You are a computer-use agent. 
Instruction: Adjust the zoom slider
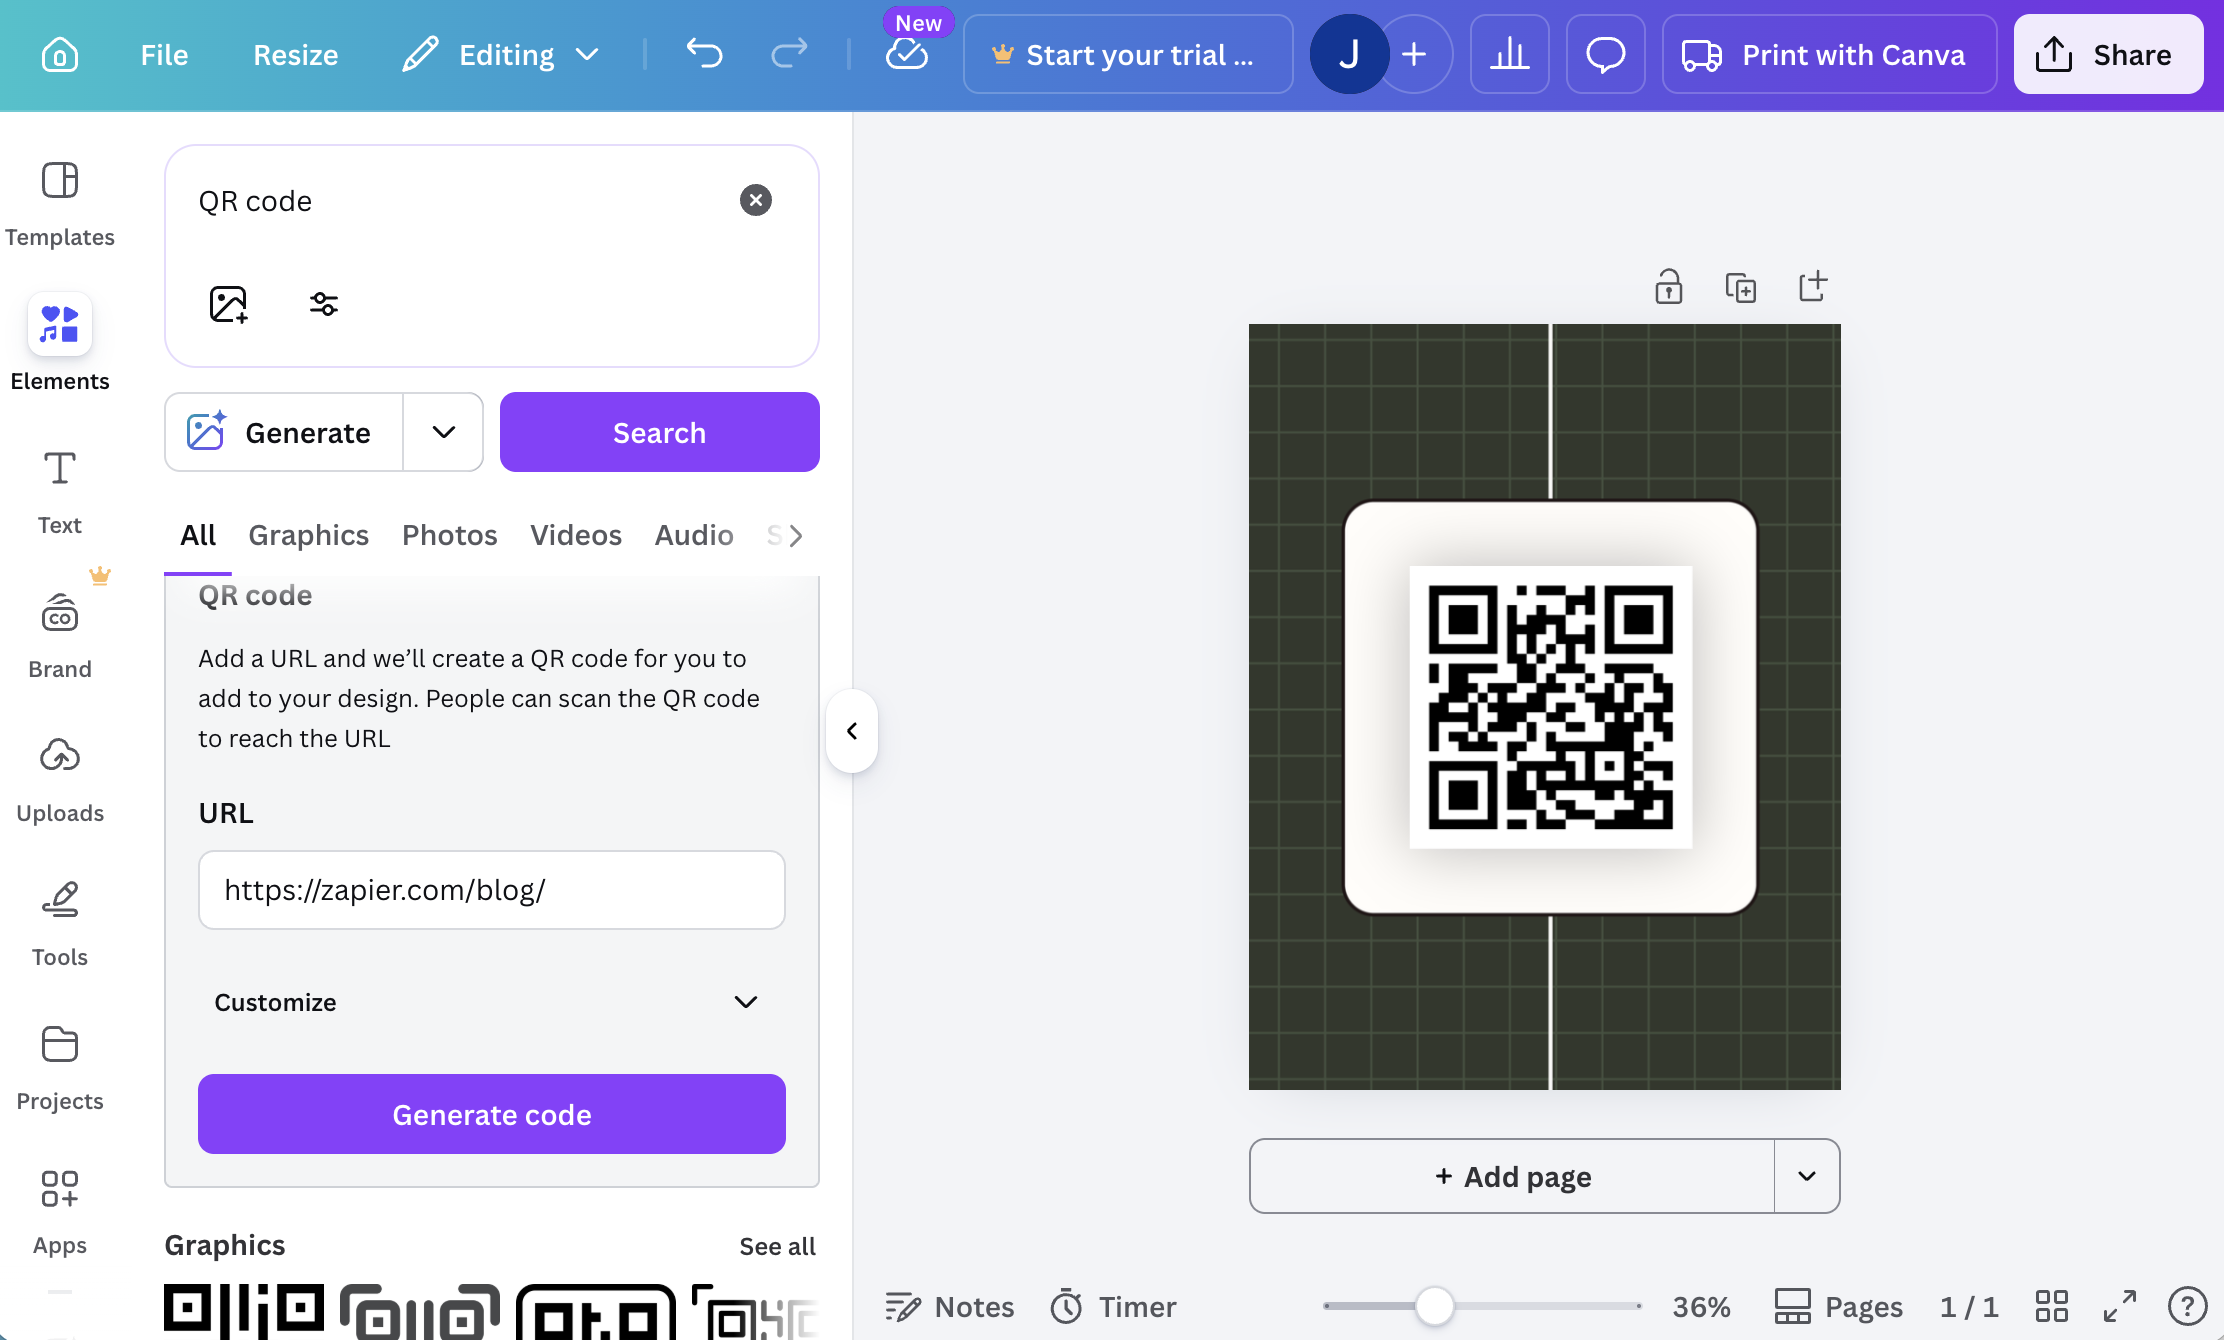point(1437,1306)
